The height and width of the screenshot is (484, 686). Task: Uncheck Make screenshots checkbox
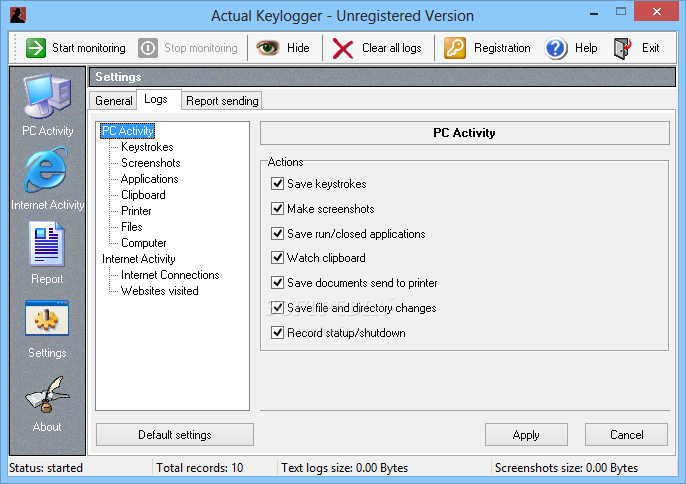point(277,208)
